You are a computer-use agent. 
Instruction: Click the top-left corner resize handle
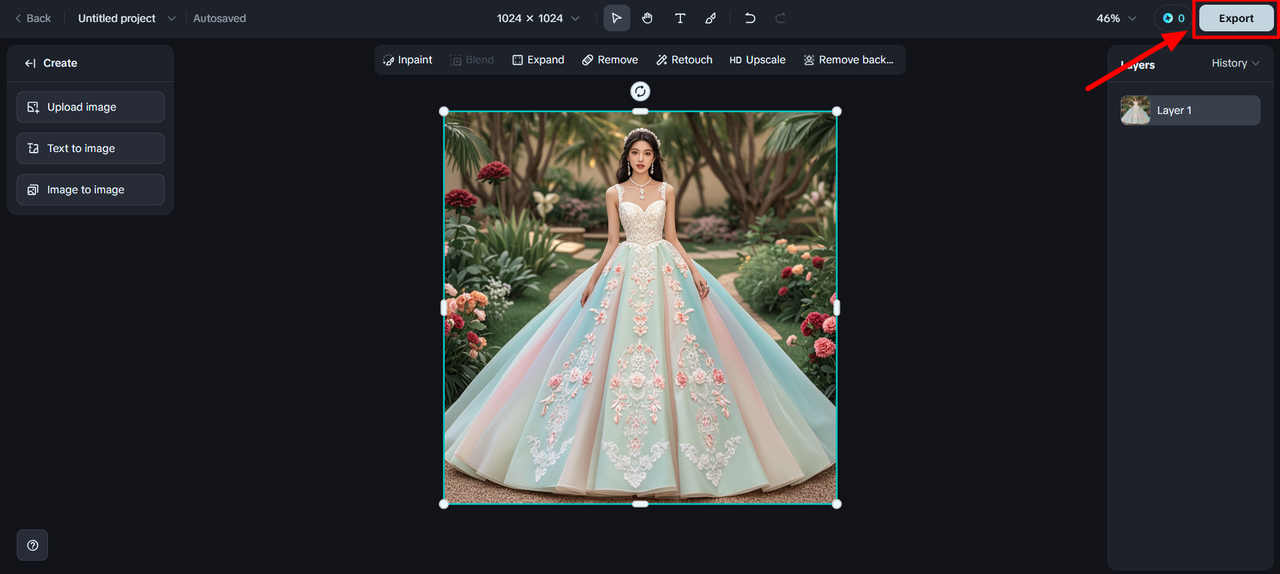[x=444, y=111]
